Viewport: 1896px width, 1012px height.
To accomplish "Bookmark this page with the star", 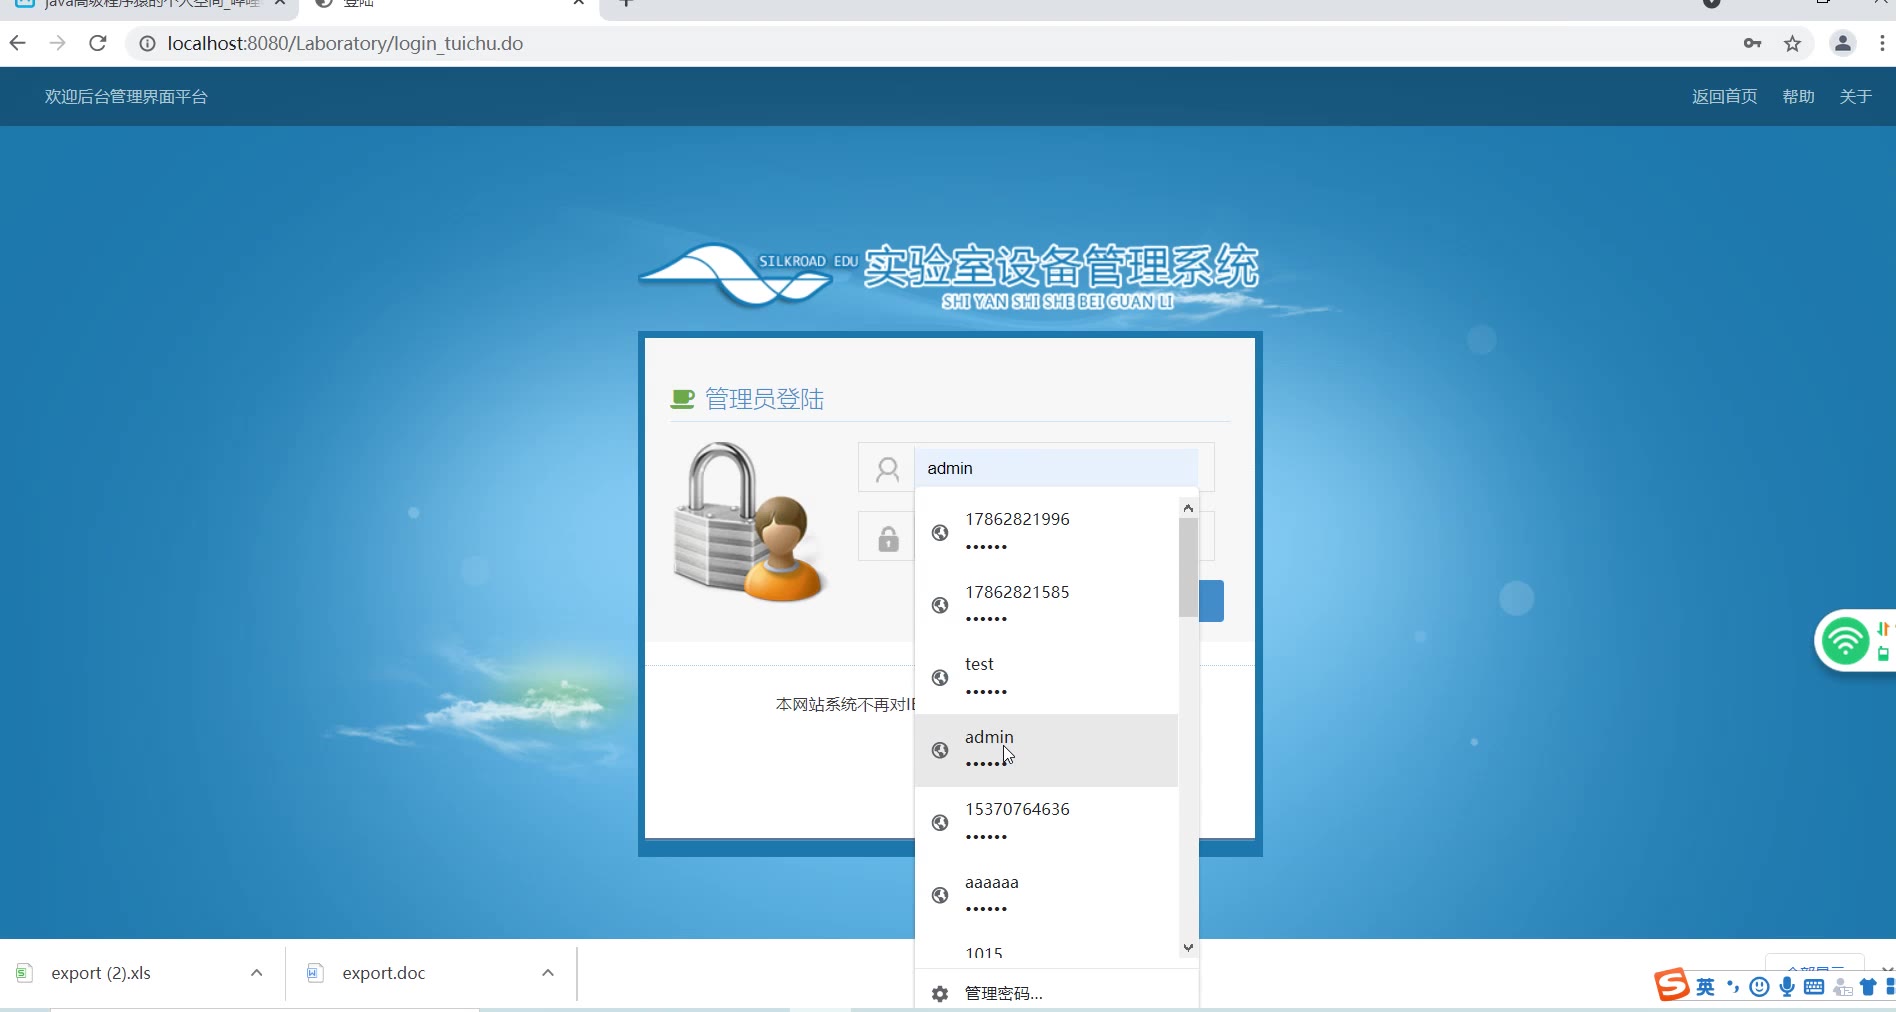I will pyautogui.click(x=1792, y=43).
